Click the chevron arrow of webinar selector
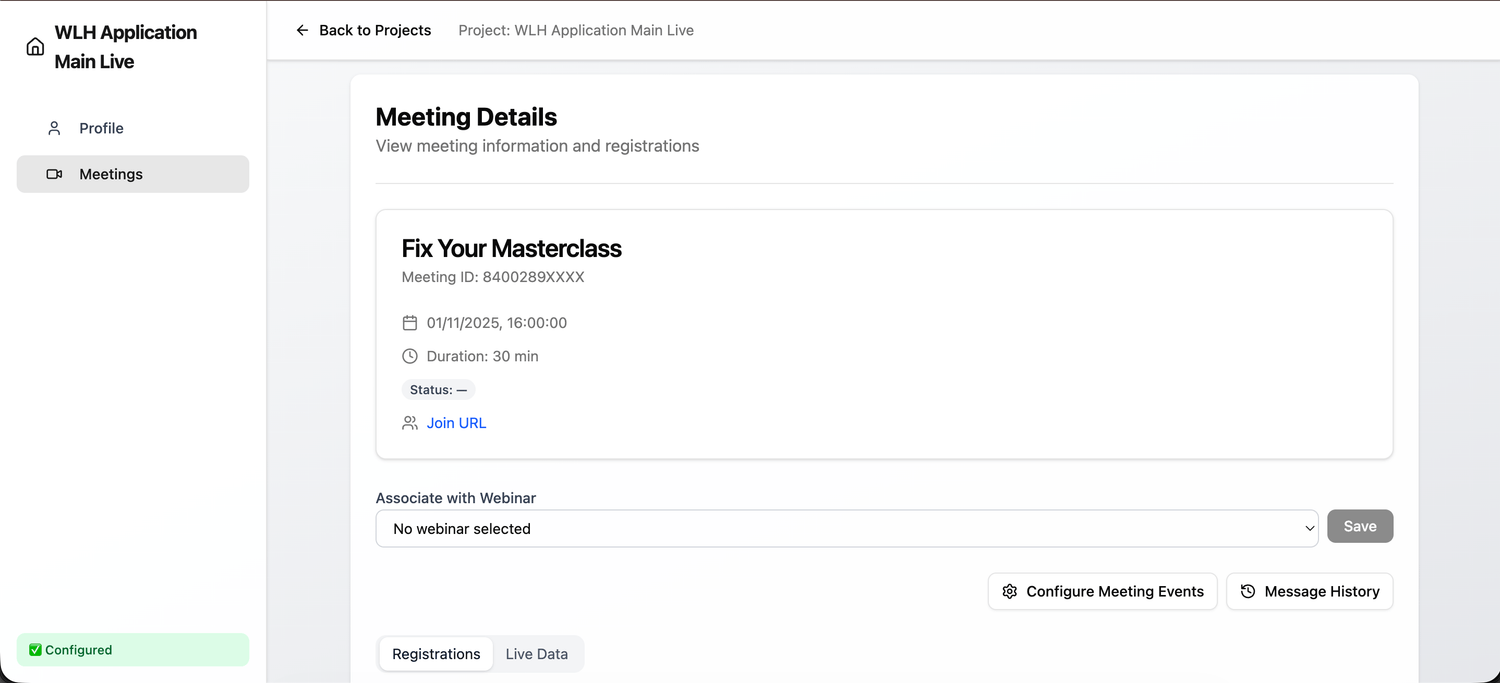 (1310, 528)
